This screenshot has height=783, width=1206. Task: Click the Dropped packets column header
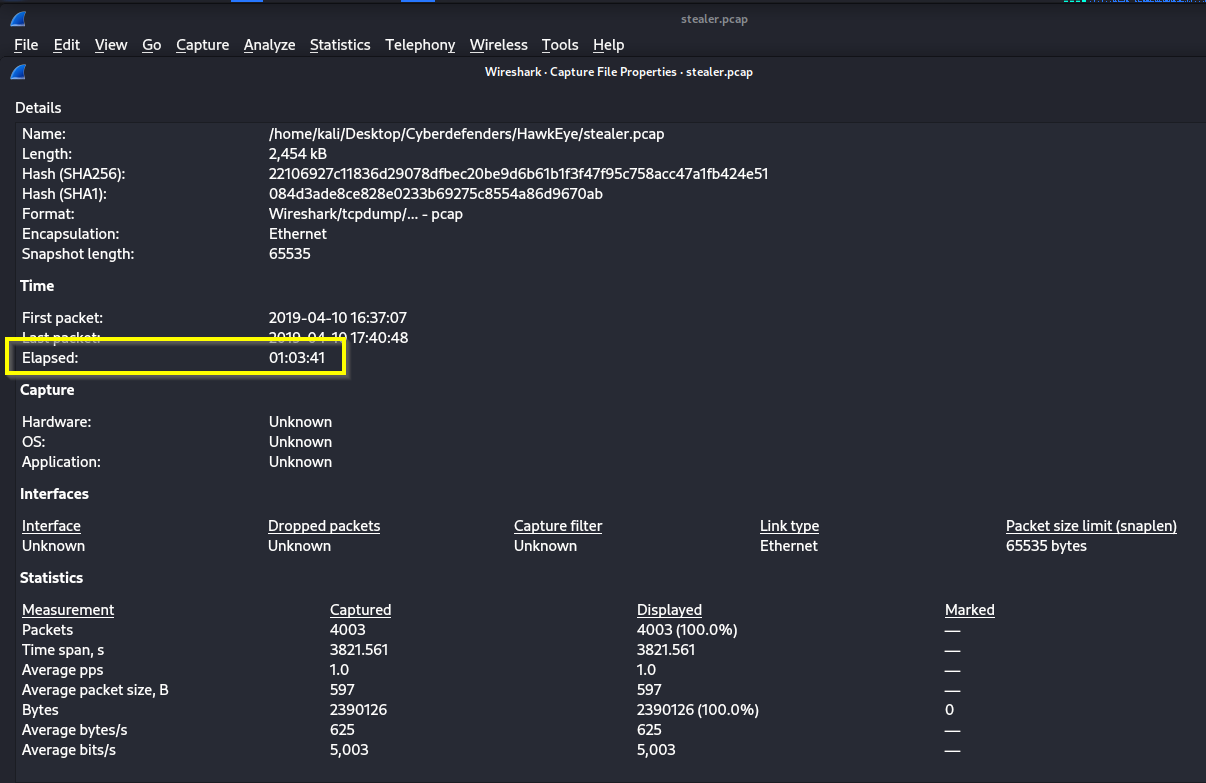[x=324, y=526]
